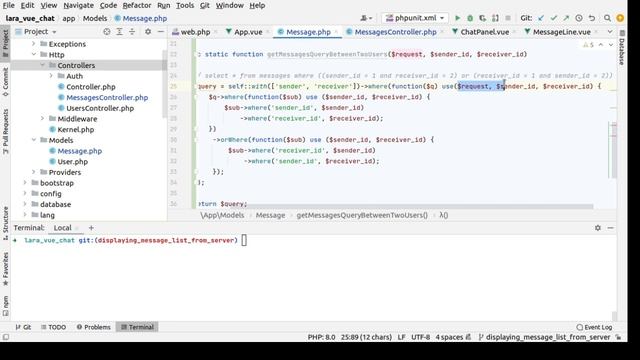Show hidden editor tabs with the dropdown arrow
Image resolution: width=640 pixels, height=360 pixels.
610,32
